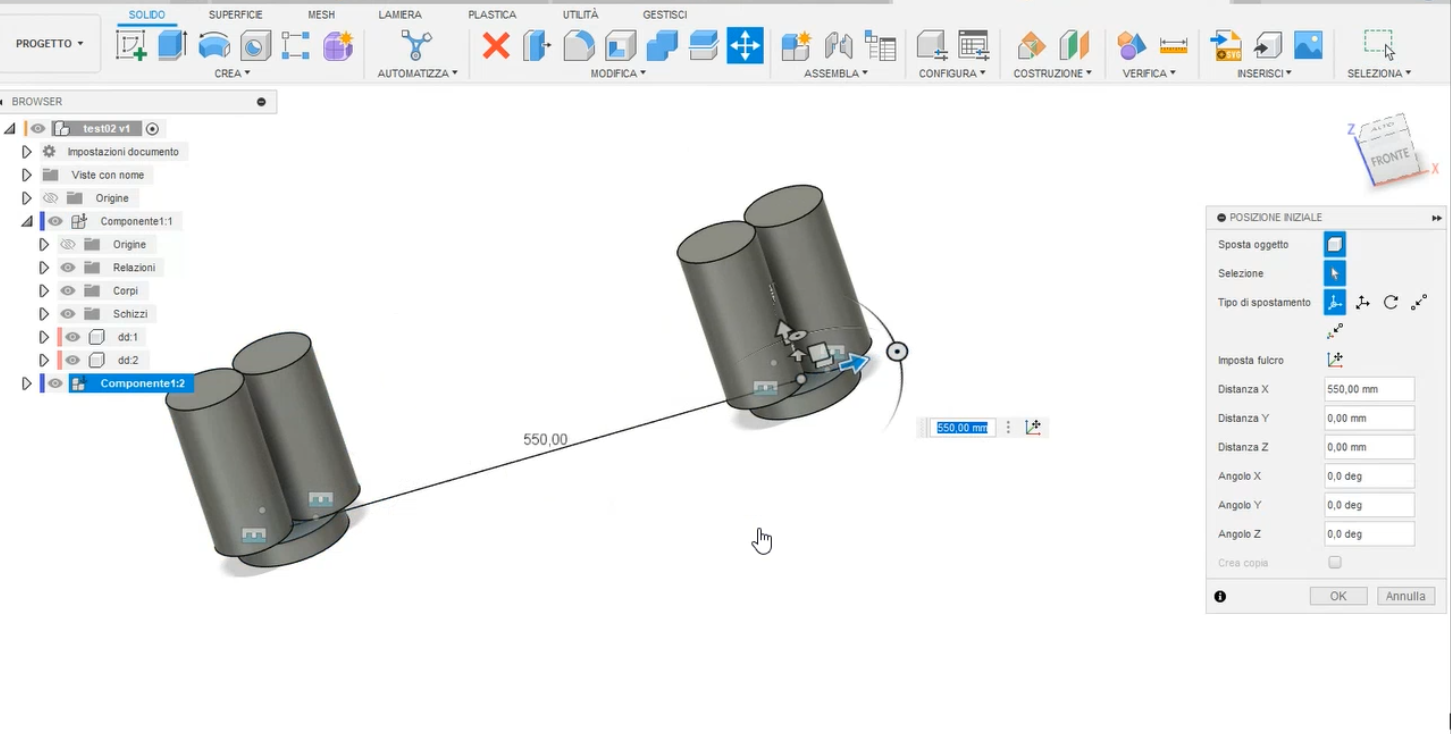Click Annulla to cancel the operation
This screenshot has height=734, width=1451.
[x=1405, y=595]
